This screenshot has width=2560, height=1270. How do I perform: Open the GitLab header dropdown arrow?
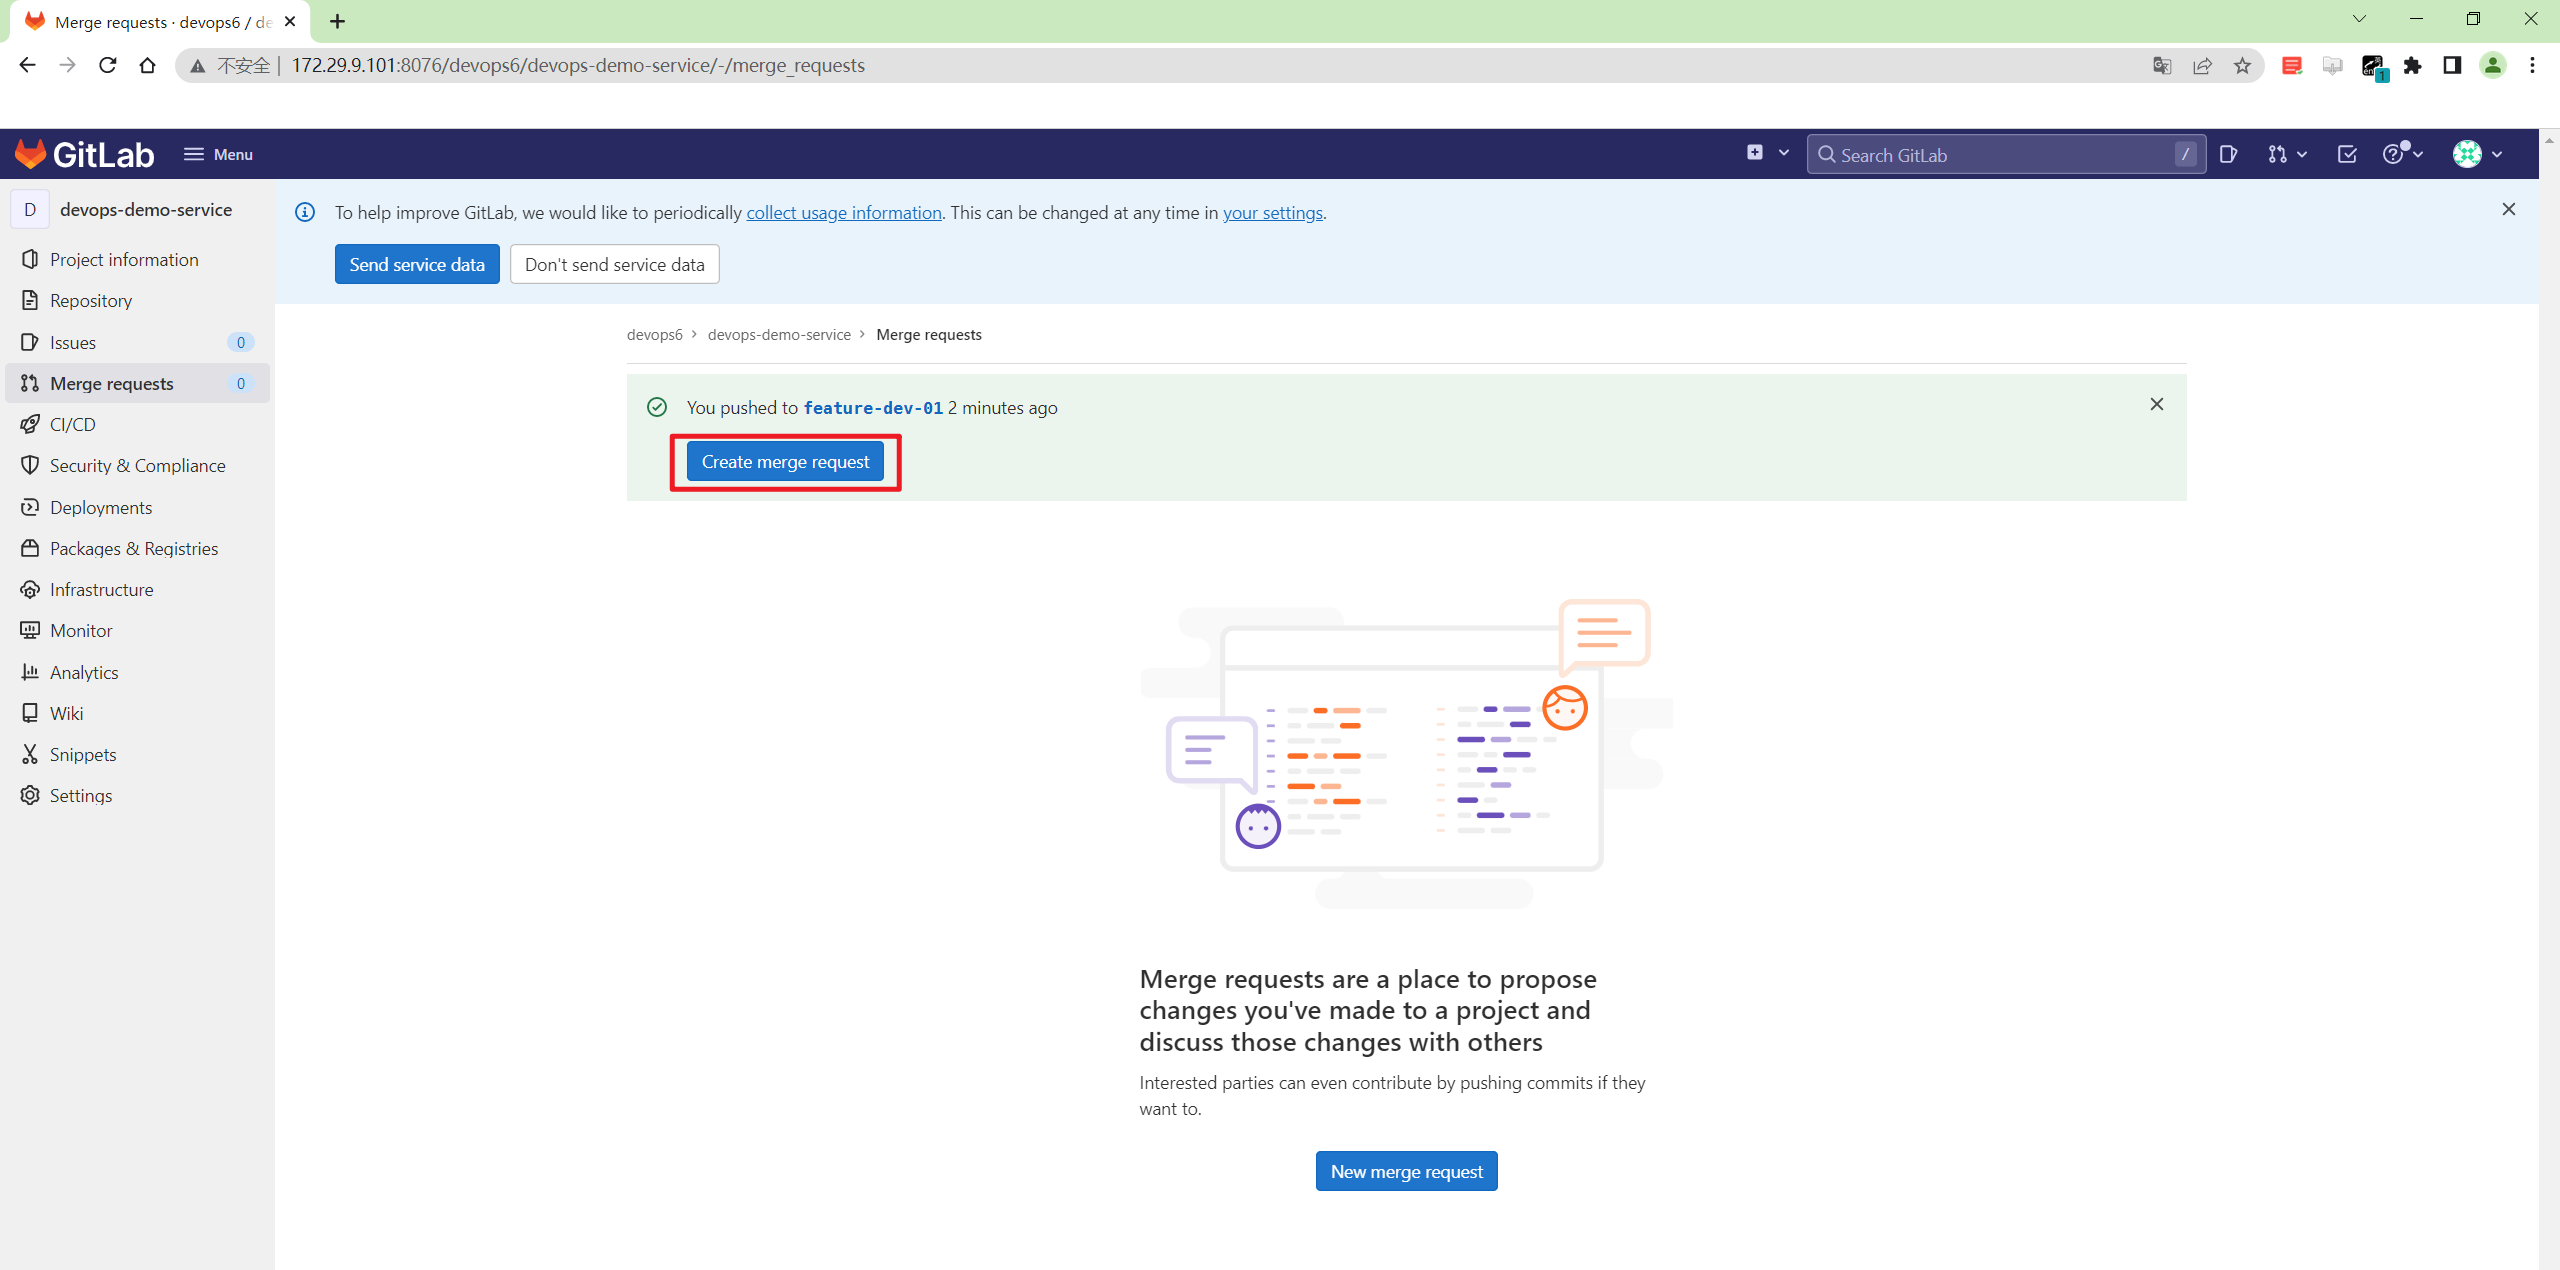click(1784, 153)
